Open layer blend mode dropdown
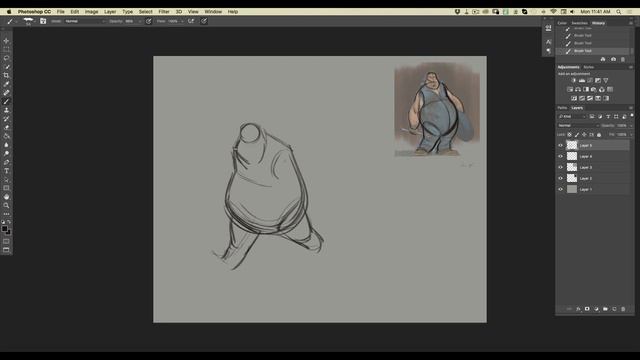This screenshot has height=360, width=640. 577,125
